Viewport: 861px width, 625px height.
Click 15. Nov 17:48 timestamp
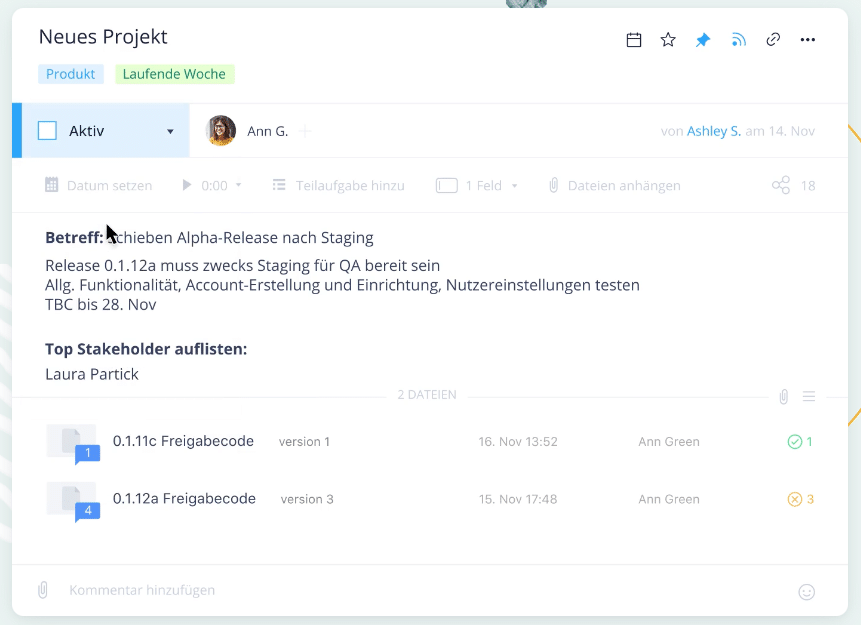tap(518, 499)
